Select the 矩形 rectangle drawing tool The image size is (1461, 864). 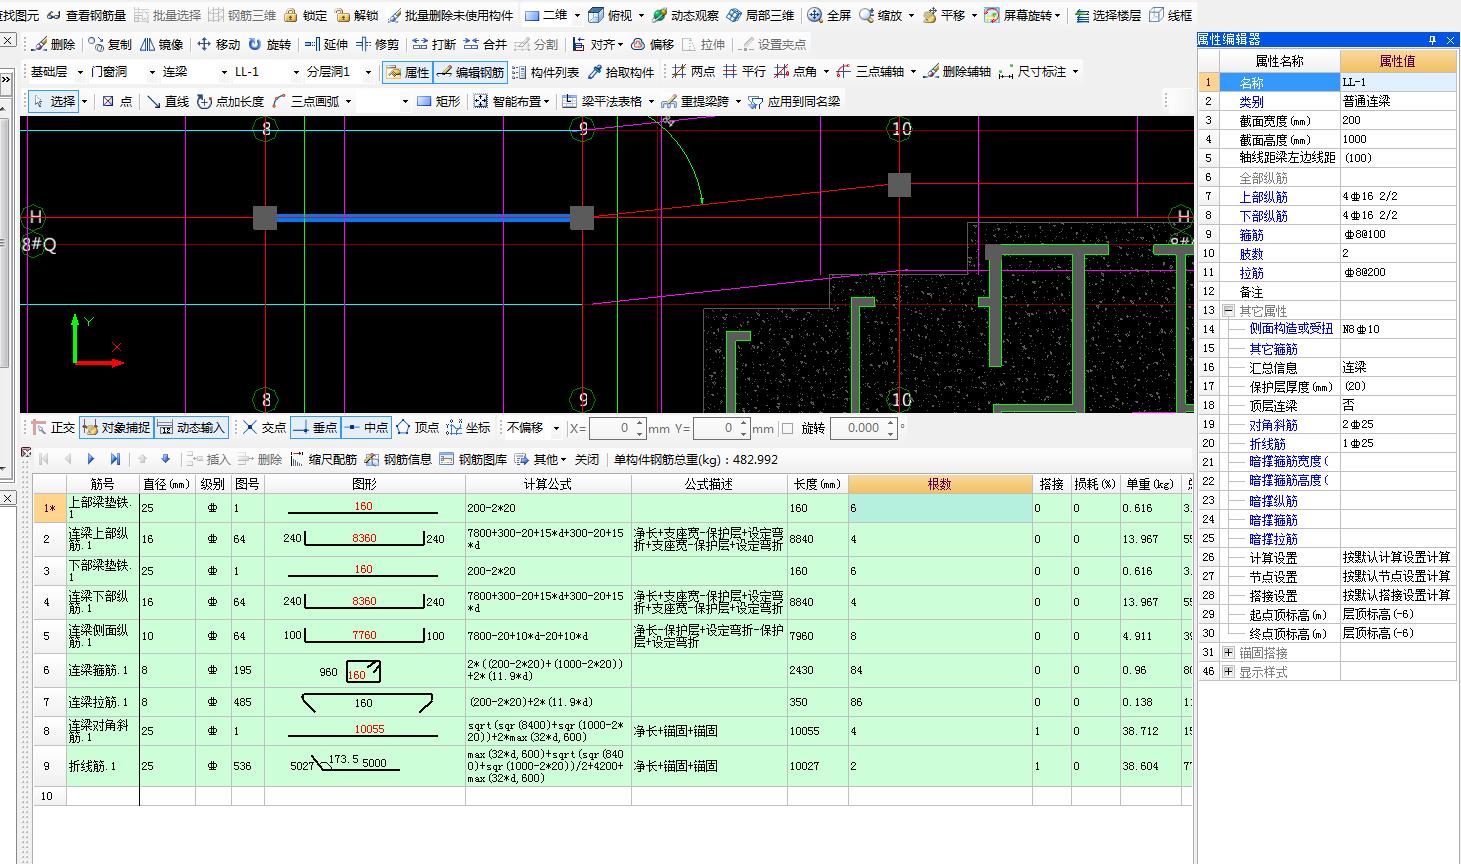[x=438, y=101]
